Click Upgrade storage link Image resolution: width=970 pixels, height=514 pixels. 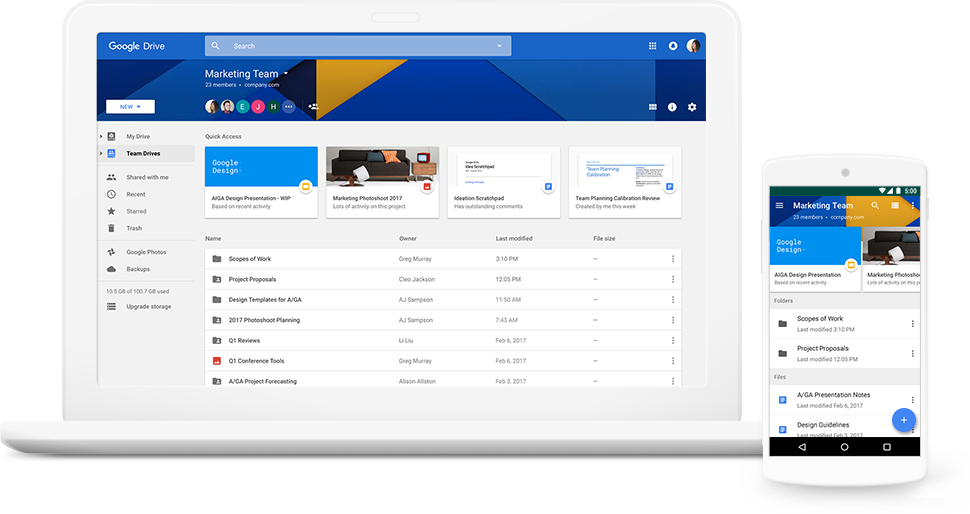pyautogui.click(x=148, y=306)
